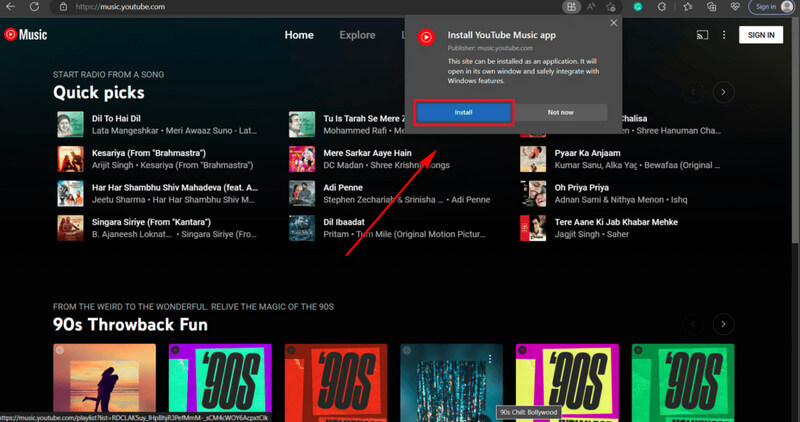Click the SIGN IN button
Screen dimensions: 800x422
[761, 35]
